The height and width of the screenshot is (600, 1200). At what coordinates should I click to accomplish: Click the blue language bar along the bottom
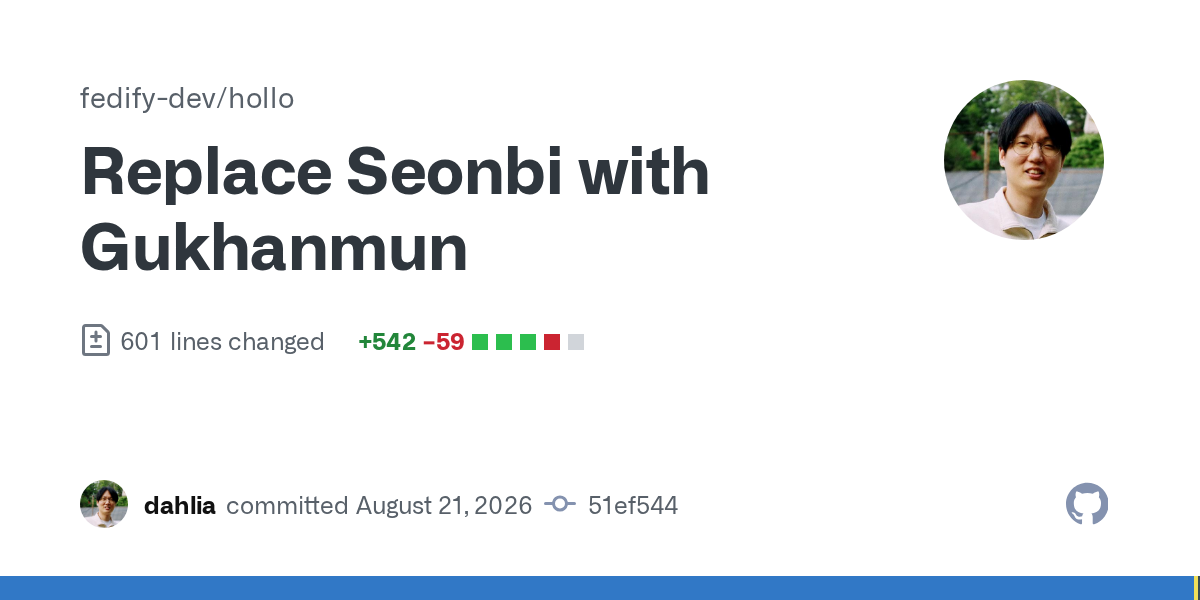[597, 588]
